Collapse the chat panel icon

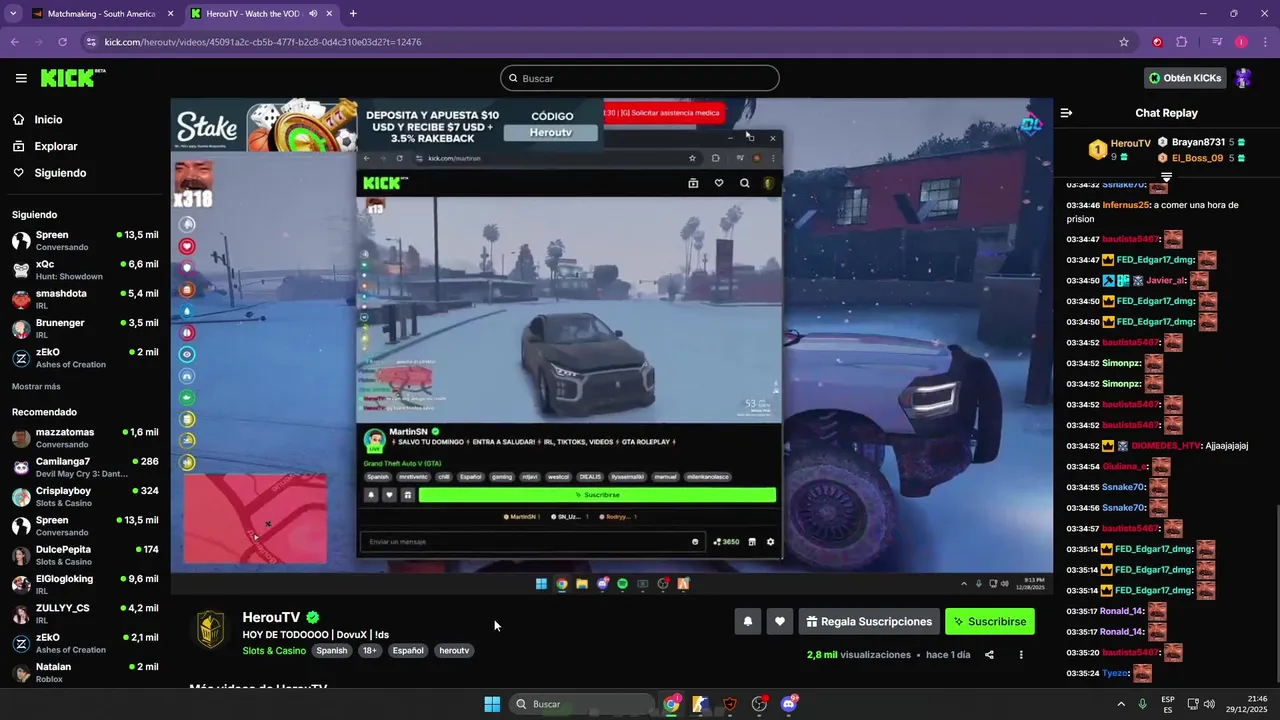pos(1066,113)
